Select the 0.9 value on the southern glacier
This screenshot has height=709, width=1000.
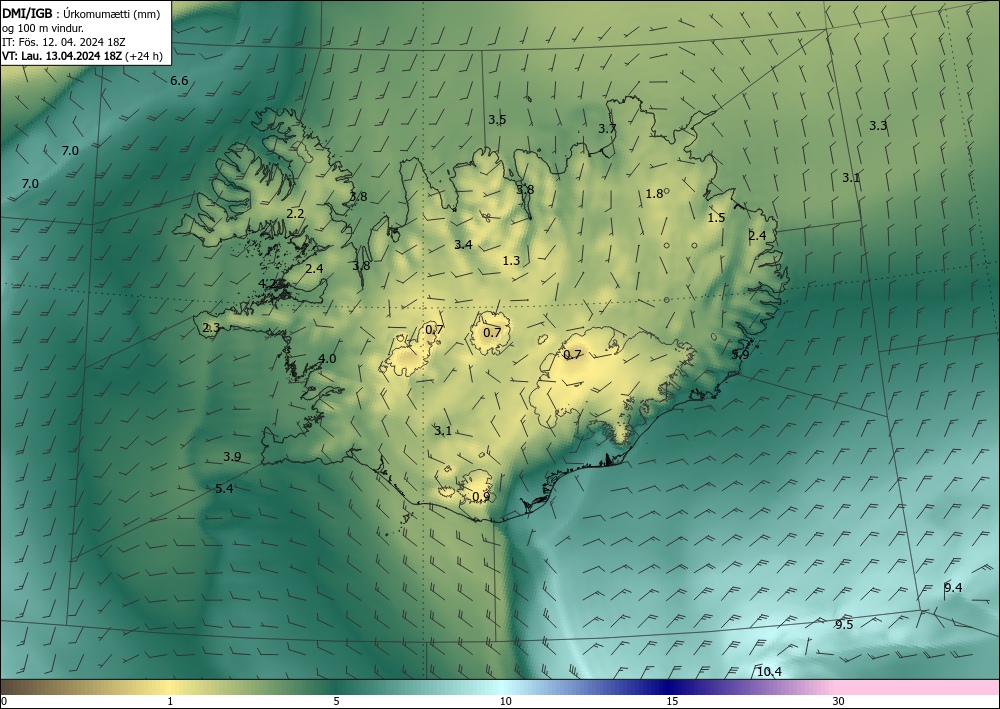click(x=482, y=497)
